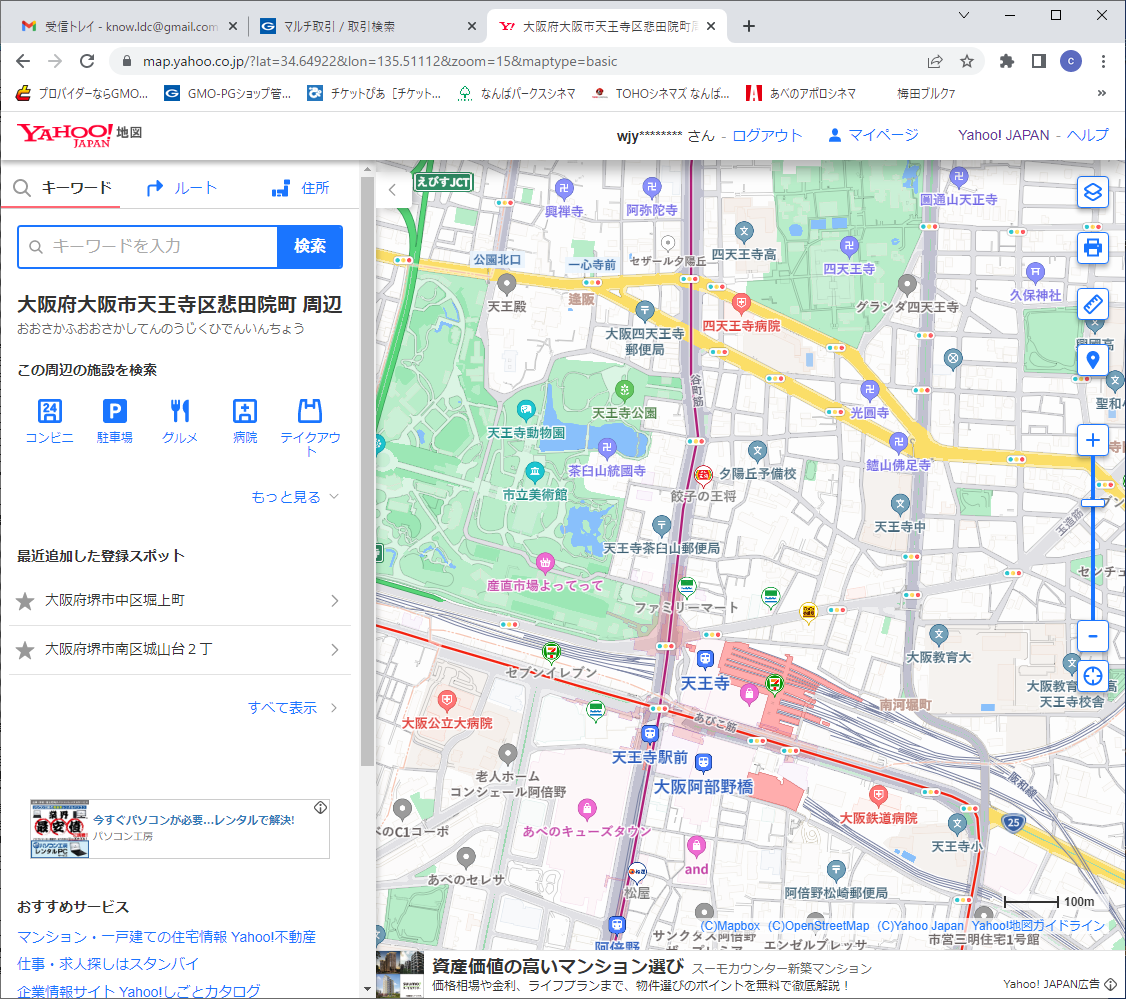Search nearby convenience stores via コンビニ icon
This screenshot has width=1126, height=999.
[x=49, y=421]
